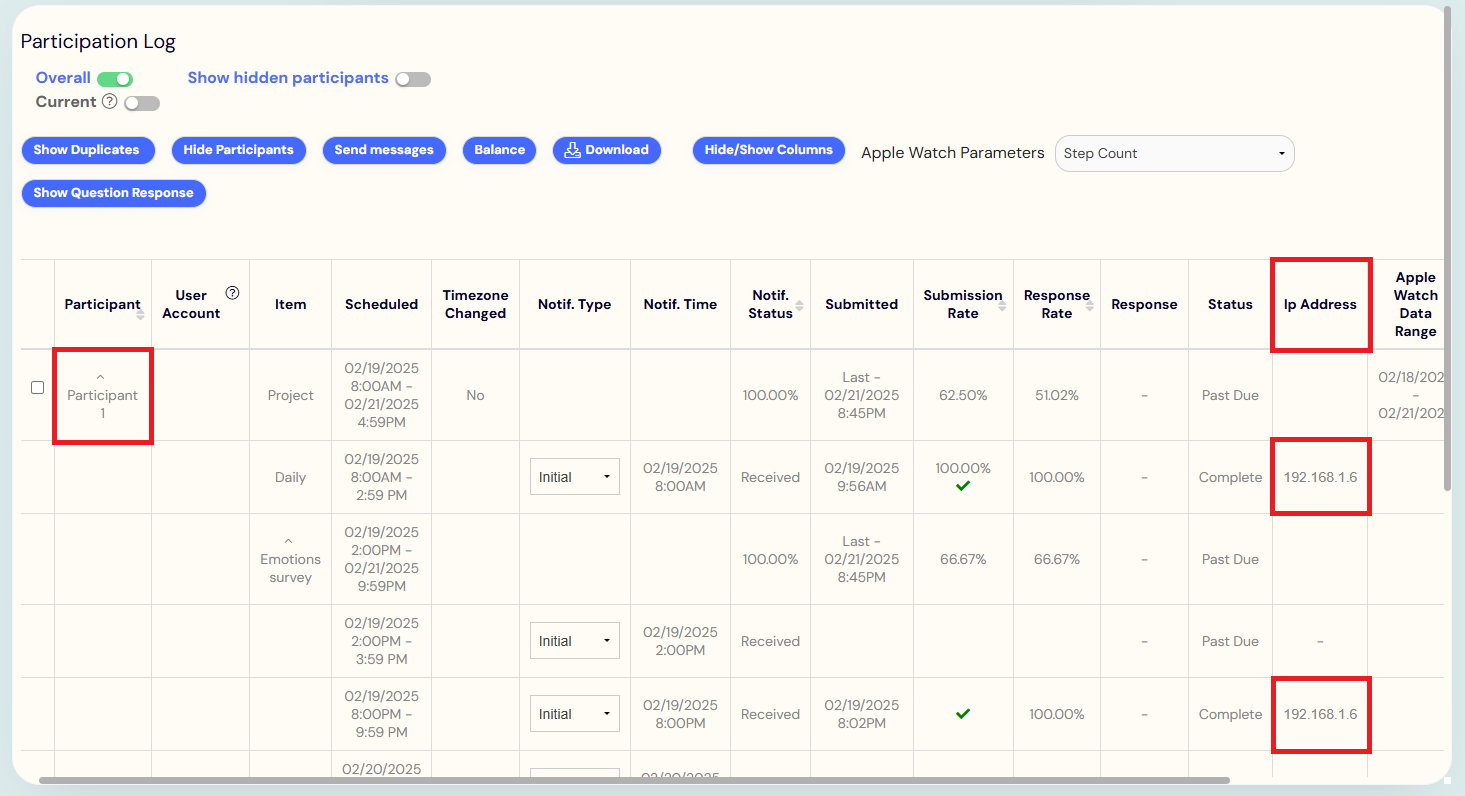Open Notif. Type dropdown in the Daily row
This screenshot has height=796, width=1465.
pyautogui.click(x=575, y=477)
